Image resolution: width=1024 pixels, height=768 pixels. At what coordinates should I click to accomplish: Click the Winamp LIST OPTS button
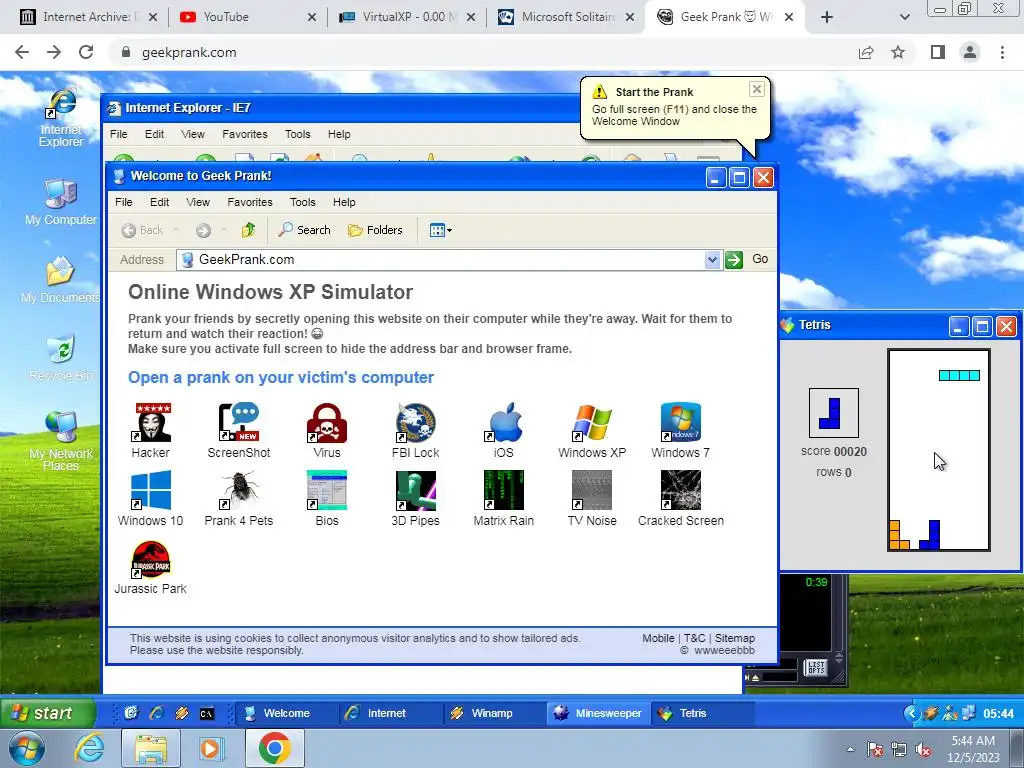pos(816,667)
